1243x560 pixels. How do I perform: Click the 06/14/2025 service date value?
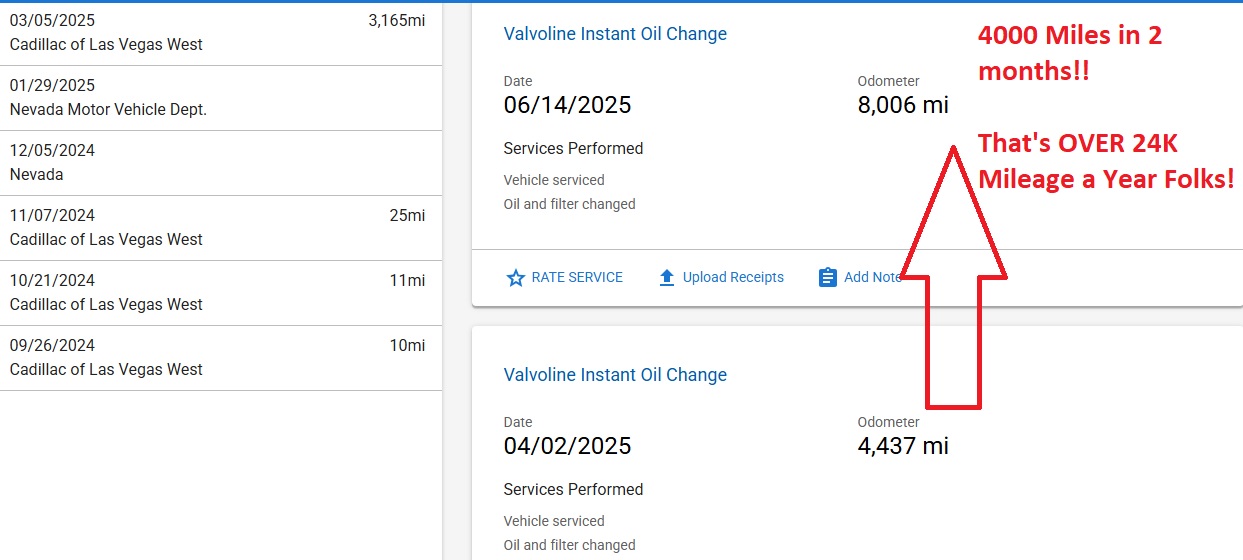tap(567, 105)
